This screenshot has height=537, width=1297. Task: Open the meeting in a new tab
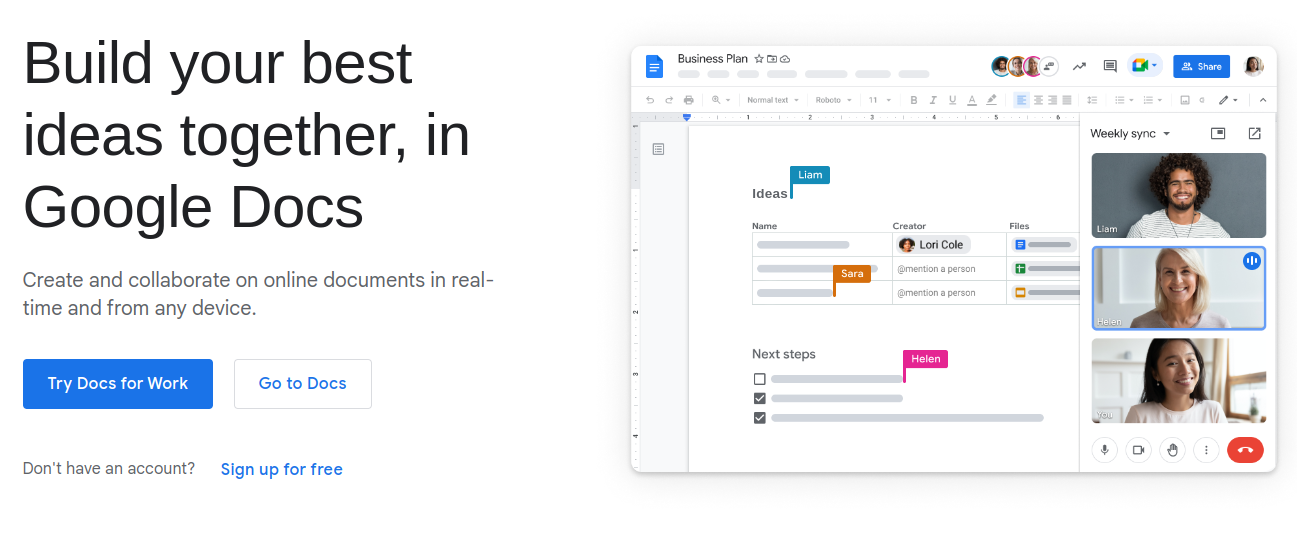click(1254, 133)
